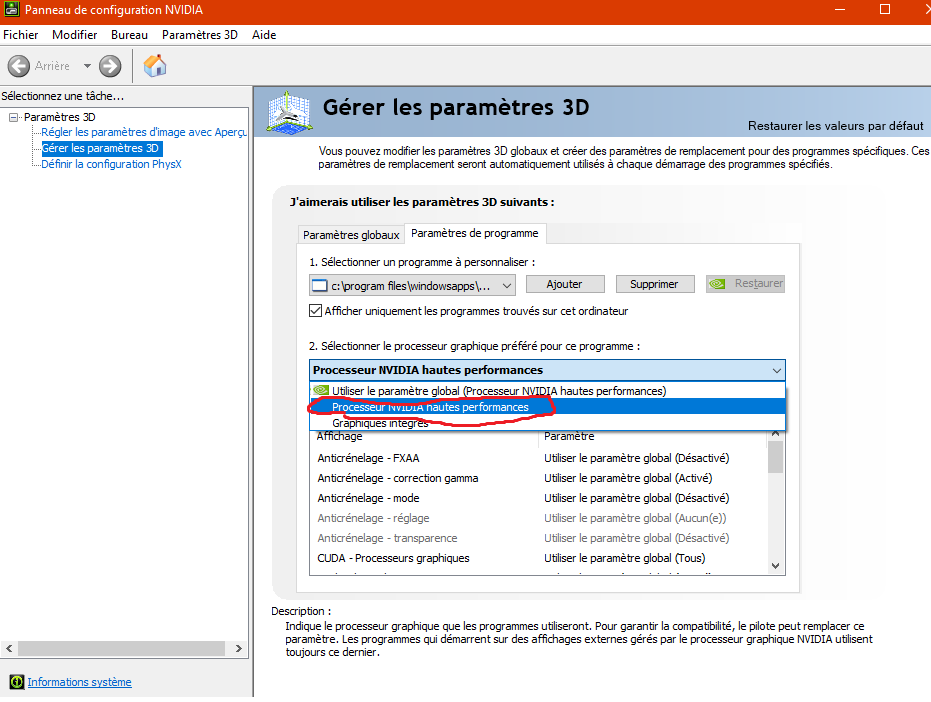Screen dimensions: 931x702
Task: Toggle Afficher uniquement les programmes trouvés checkbox
Action: 315,311
